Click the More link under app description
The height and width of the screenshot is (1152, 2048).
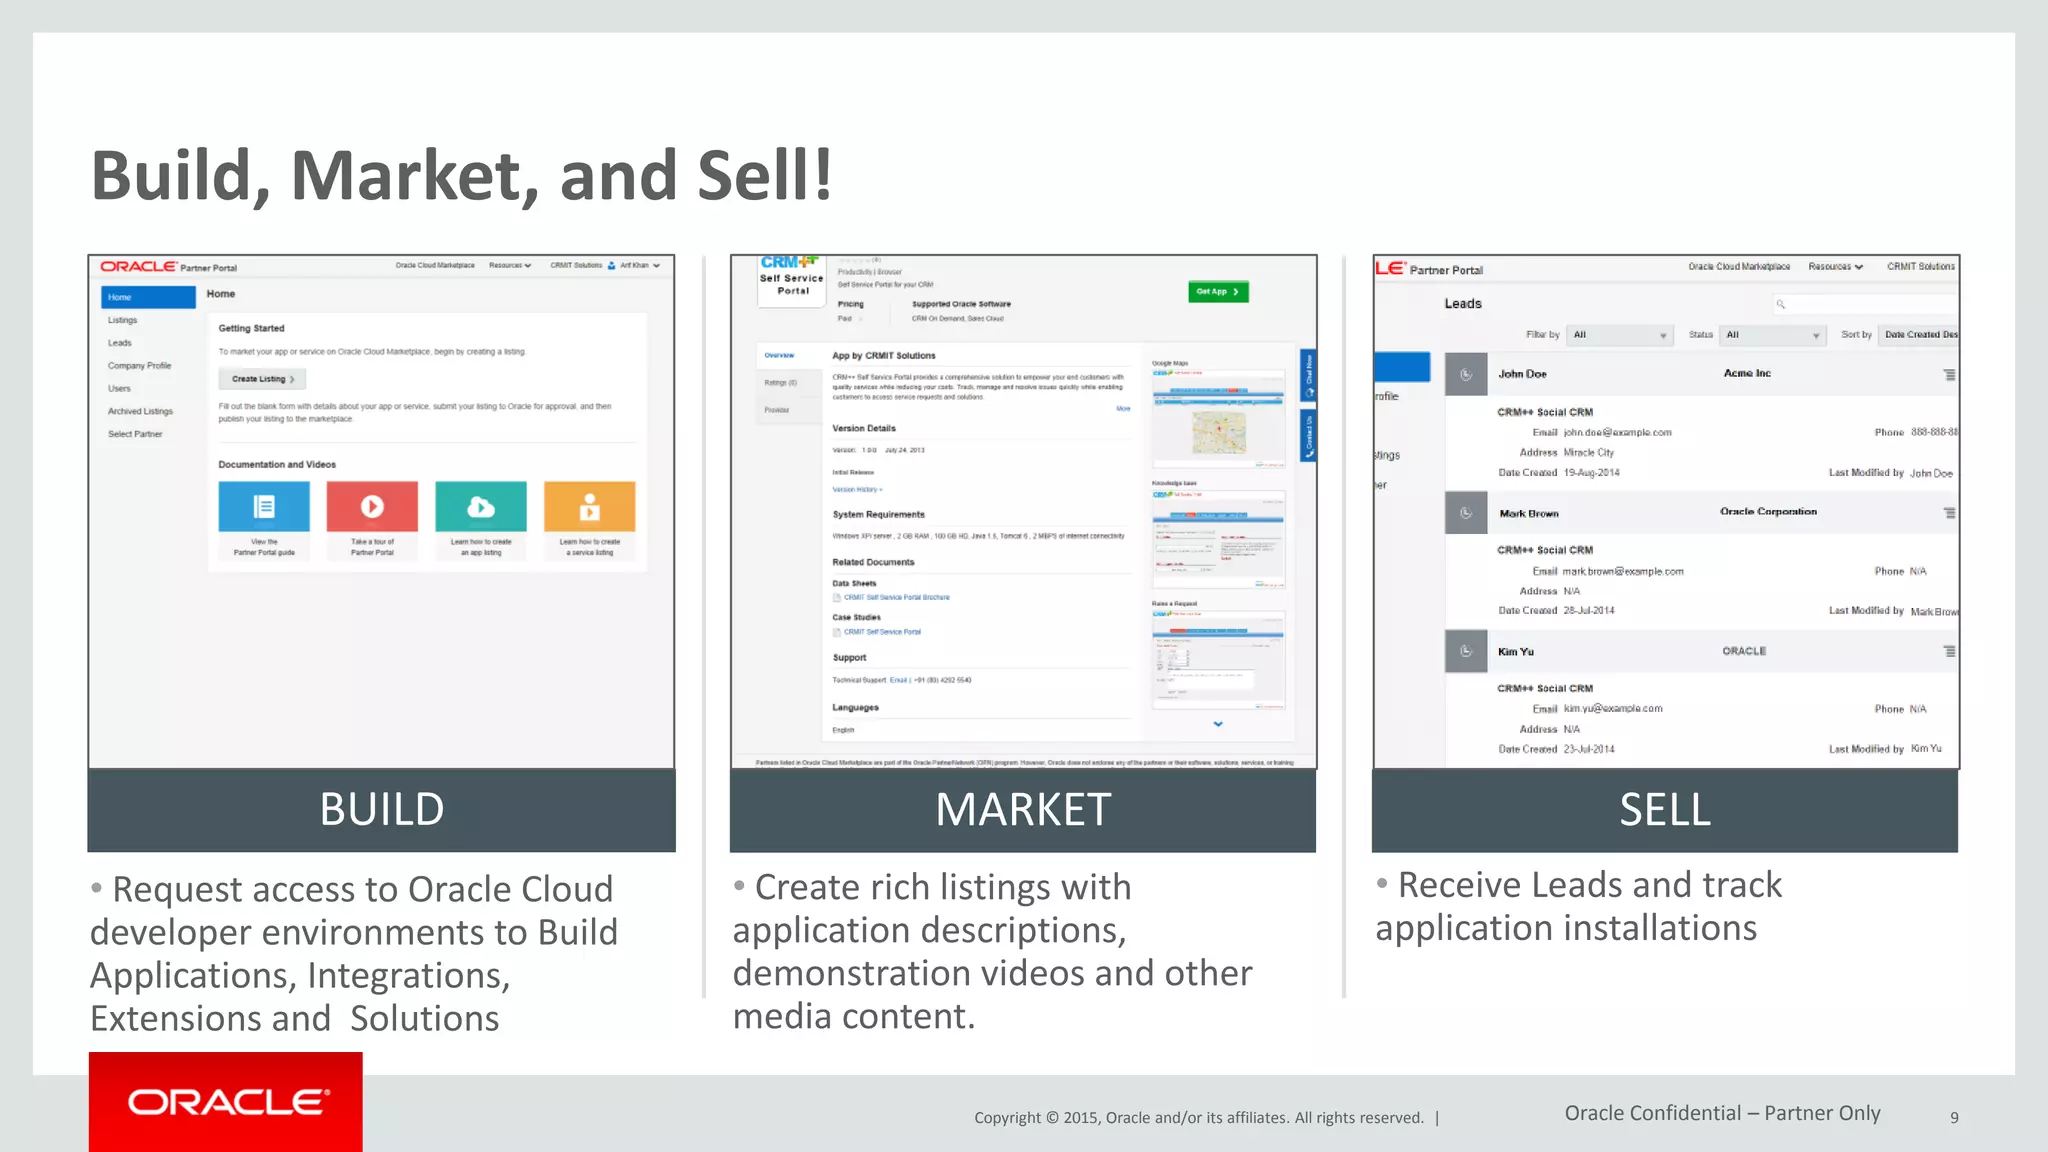click(x=1123, y=409)
